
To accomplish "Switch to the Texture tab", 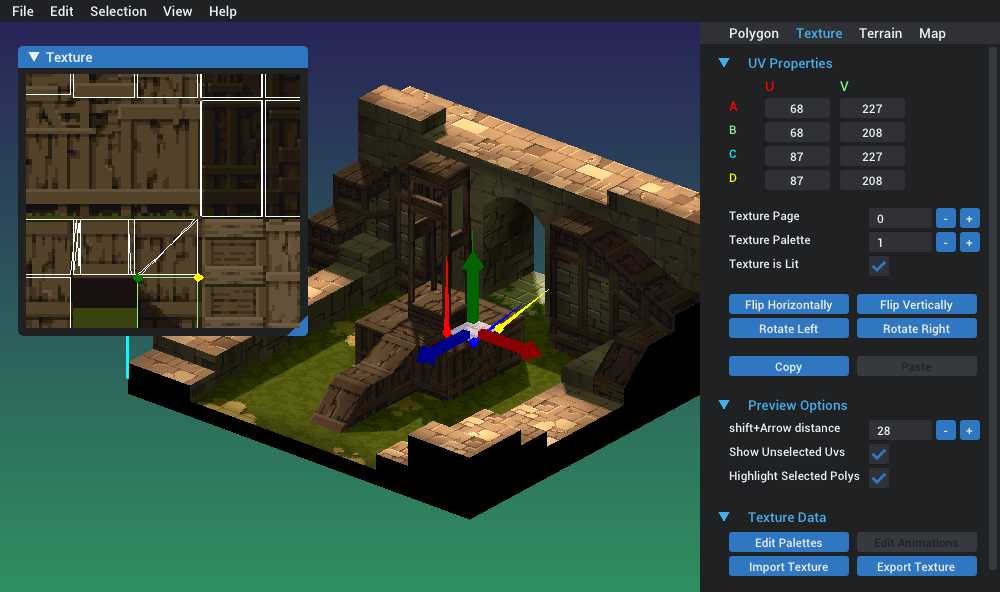I will pyautogui.click(x=818, y=33).
